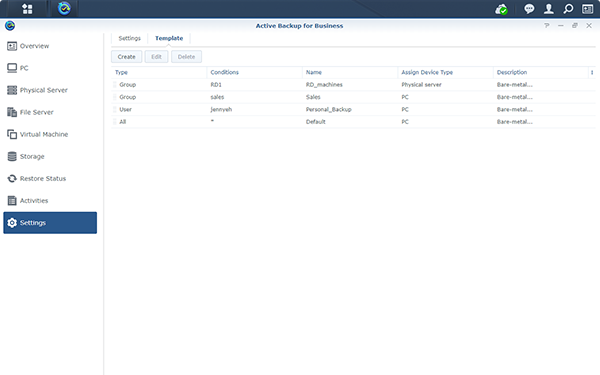Click the asterisk condition of Default row
The height and width of the screenshot is (375, 600).
pos(212,121)
